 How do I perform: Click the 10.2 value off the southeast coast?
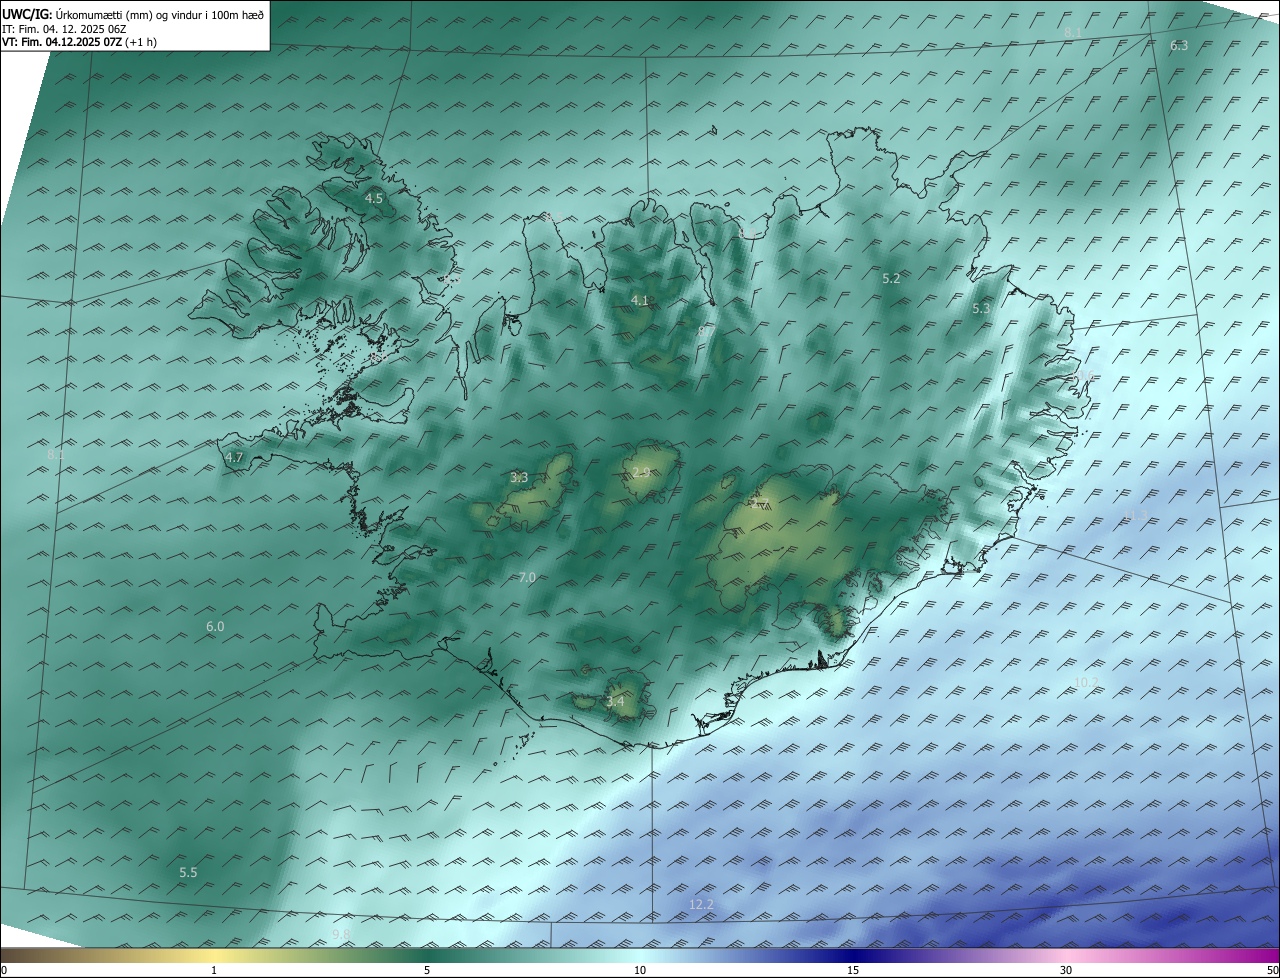(x=1086, y=683)
